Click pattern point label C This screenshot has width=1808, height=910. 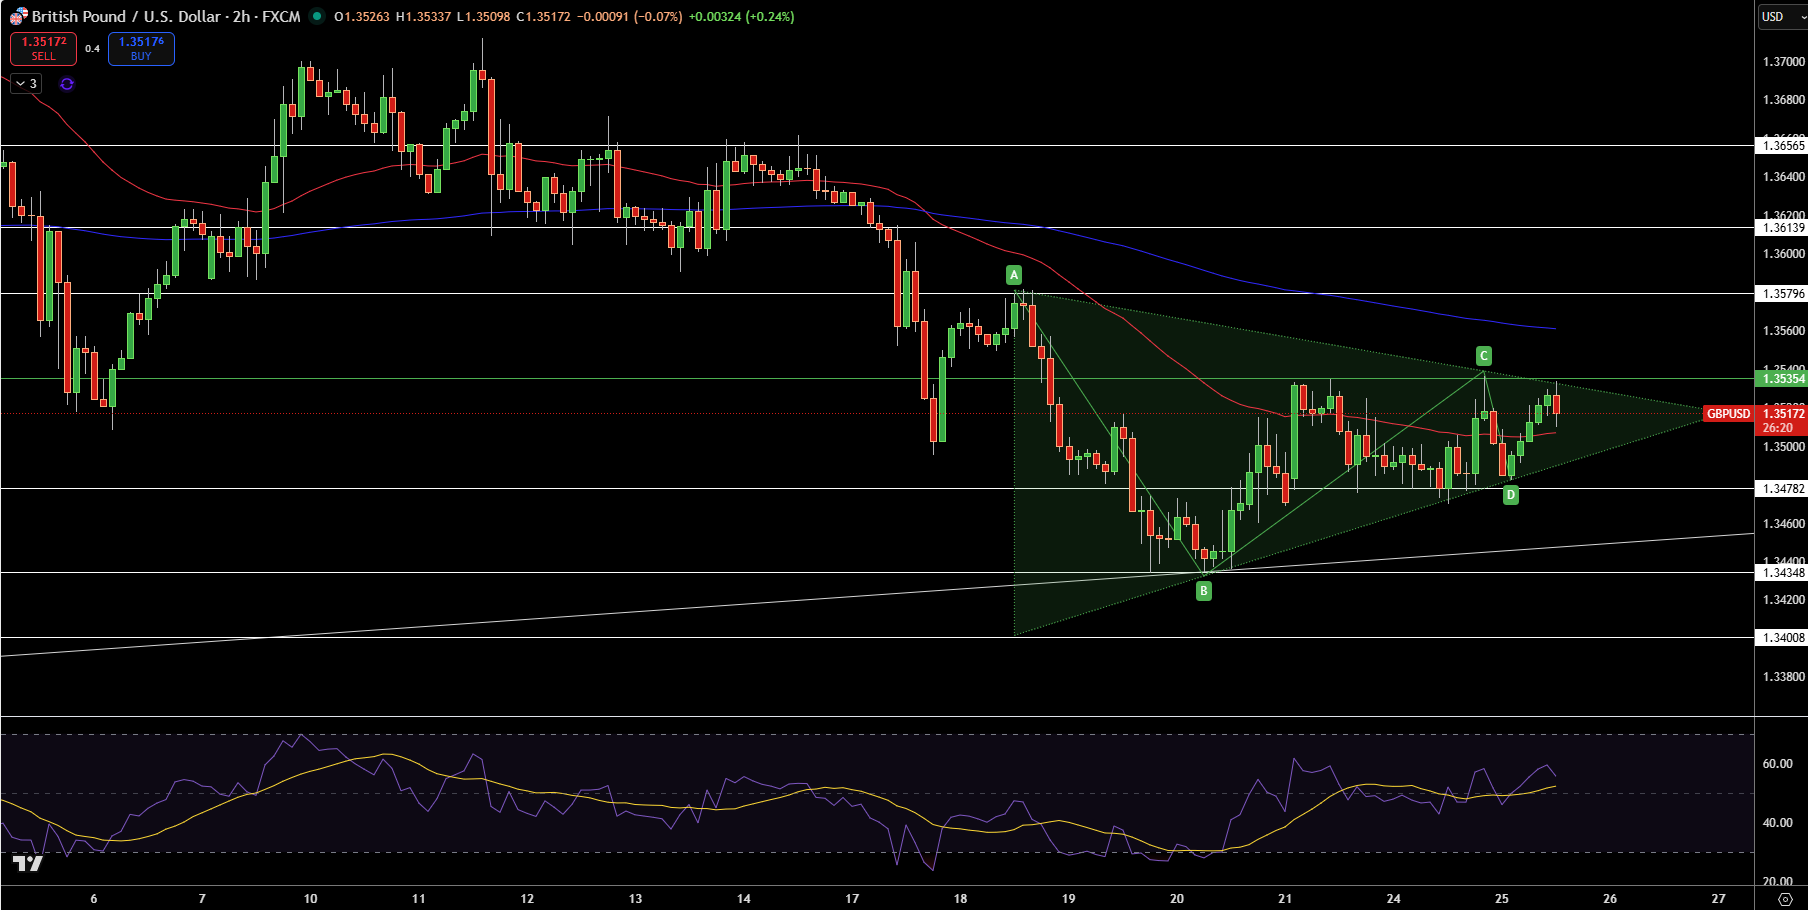pos(1484,356)
